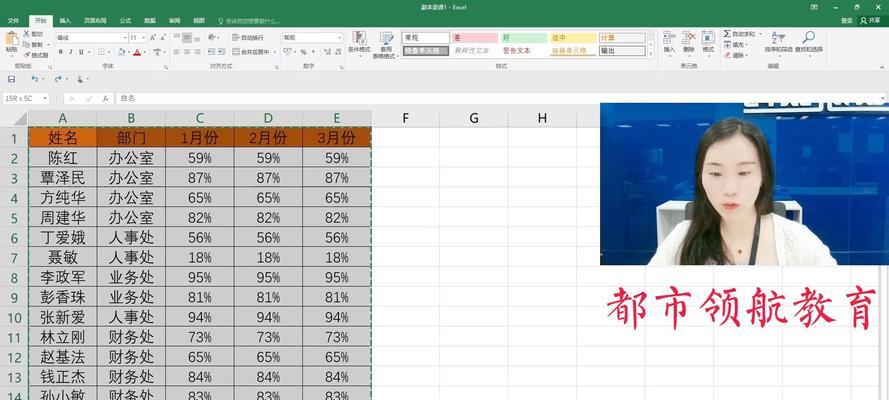Screen dimensions: 889x400
Task: Apply the red font color A
Action: (x=137, y=52)
